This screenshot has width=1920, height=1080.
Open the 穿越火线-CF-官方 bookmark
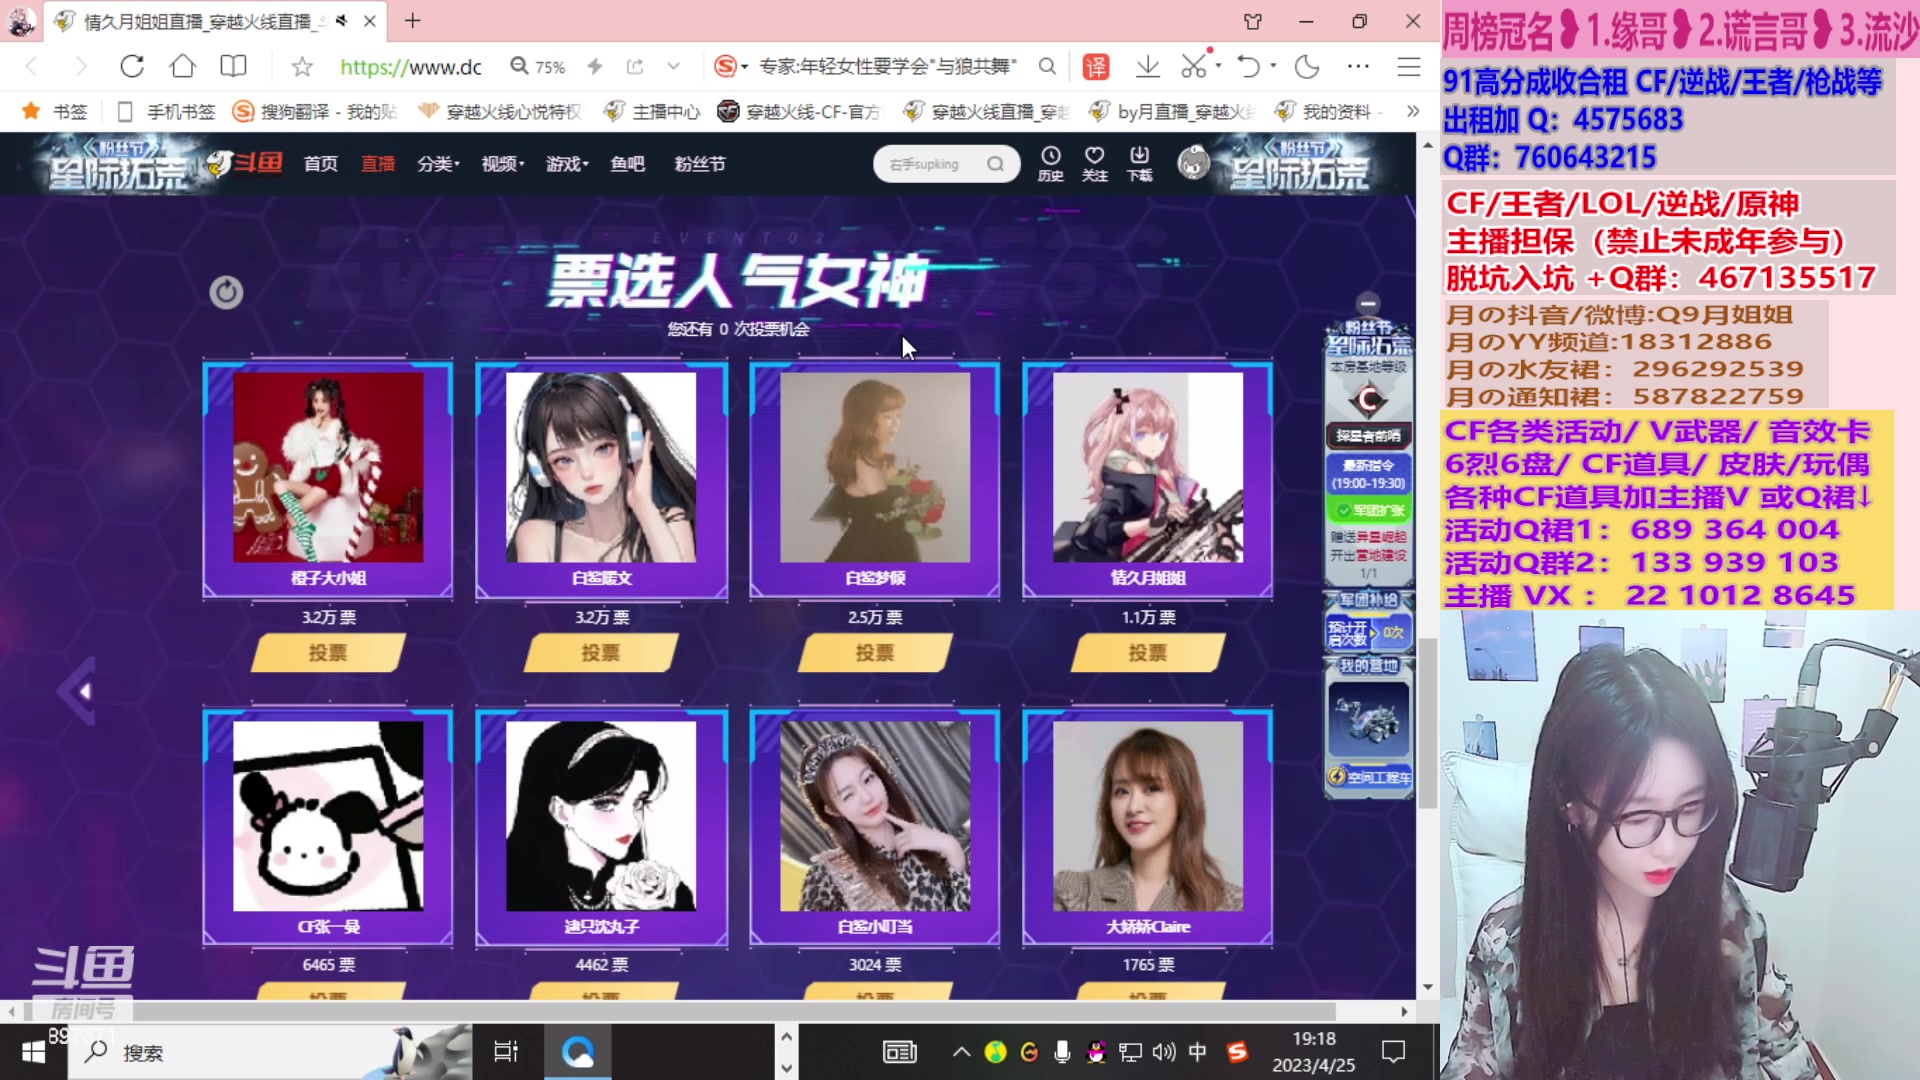pyautogui.click(x=799, y=112)
